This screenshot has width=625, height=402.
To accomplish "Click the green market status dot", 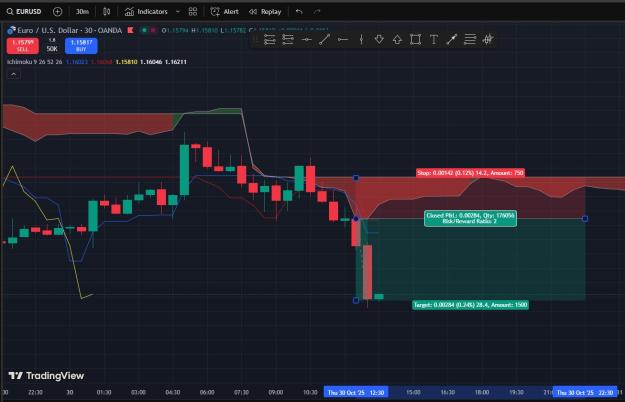I will click(144, 30).
